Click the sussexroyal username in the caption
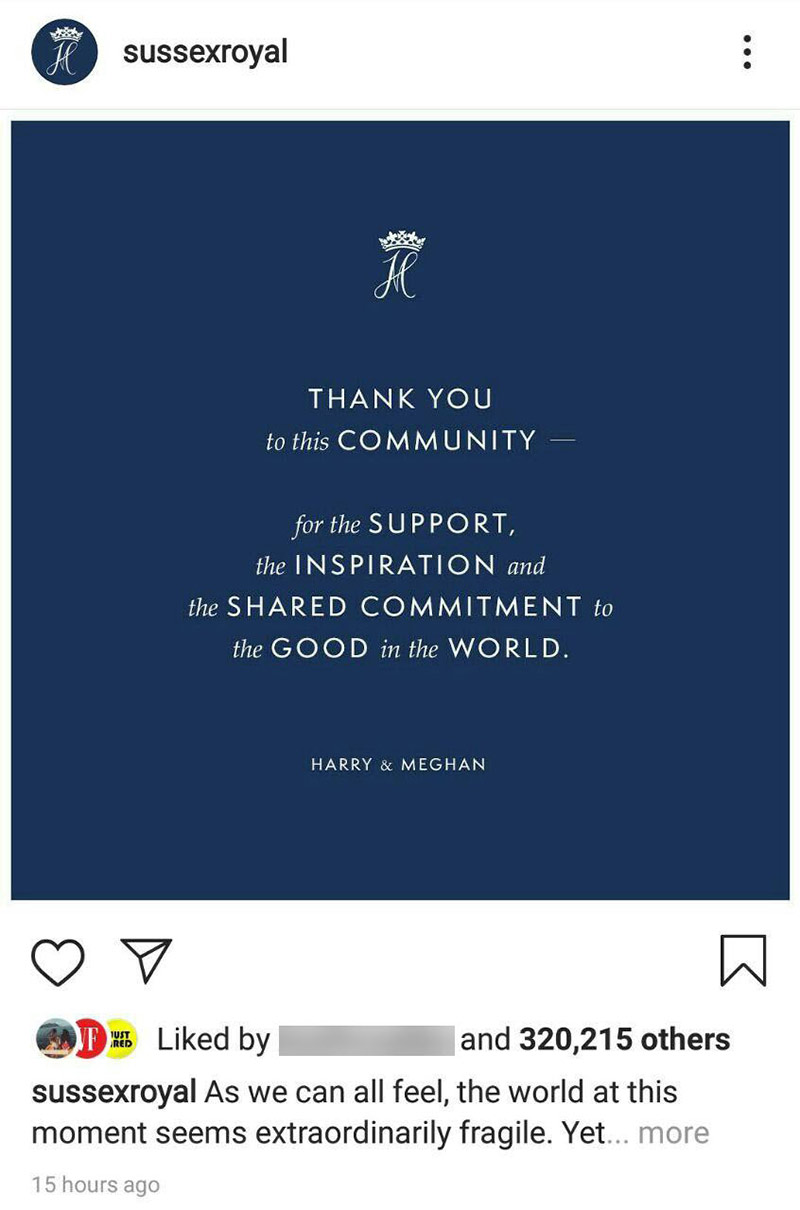 click(113, 1092)
